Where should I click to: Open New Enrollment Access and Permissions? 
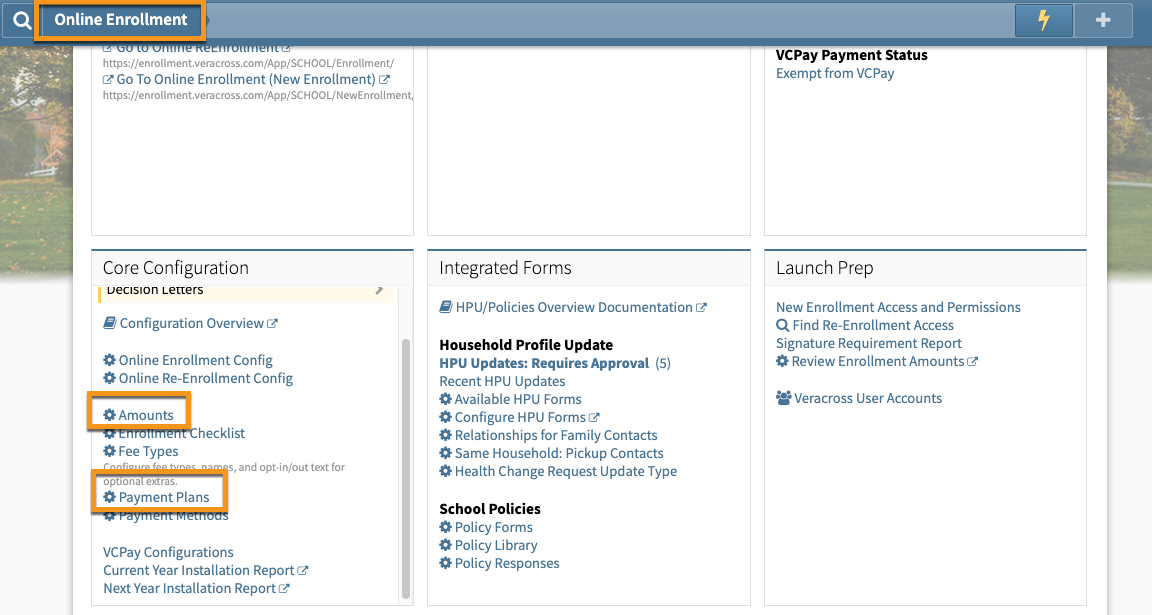(898, 307)
